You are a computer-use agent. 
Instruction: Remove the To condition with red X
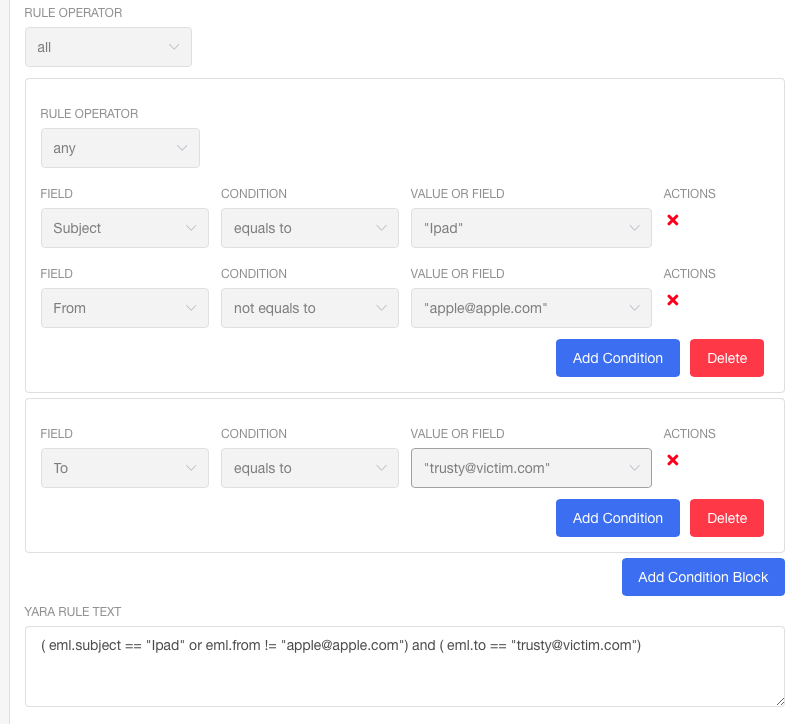coord(673,460)
